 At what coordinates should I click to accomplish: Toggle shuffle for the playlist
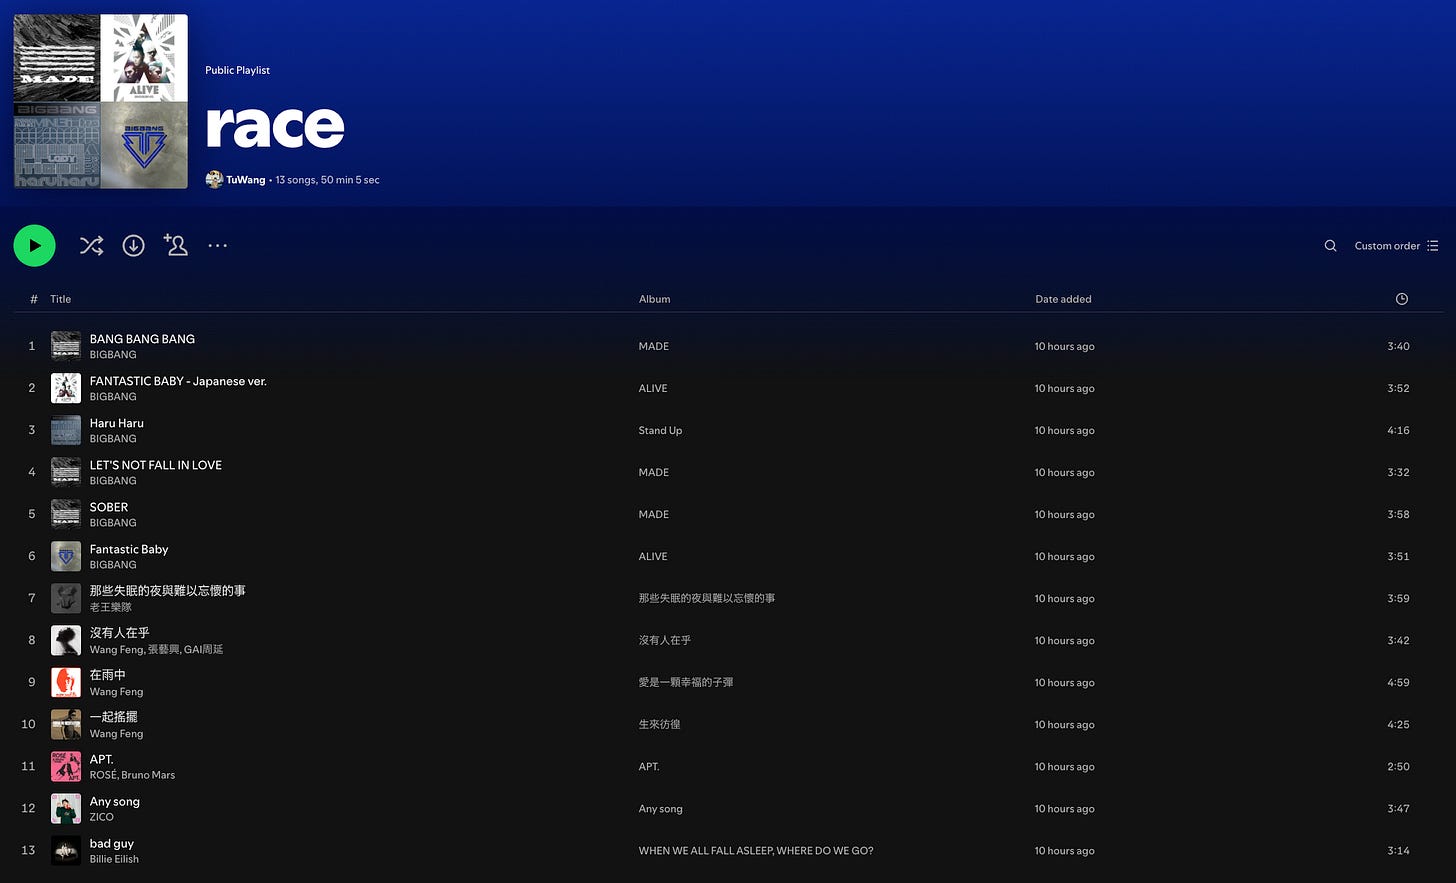click(x=91, y=245)
